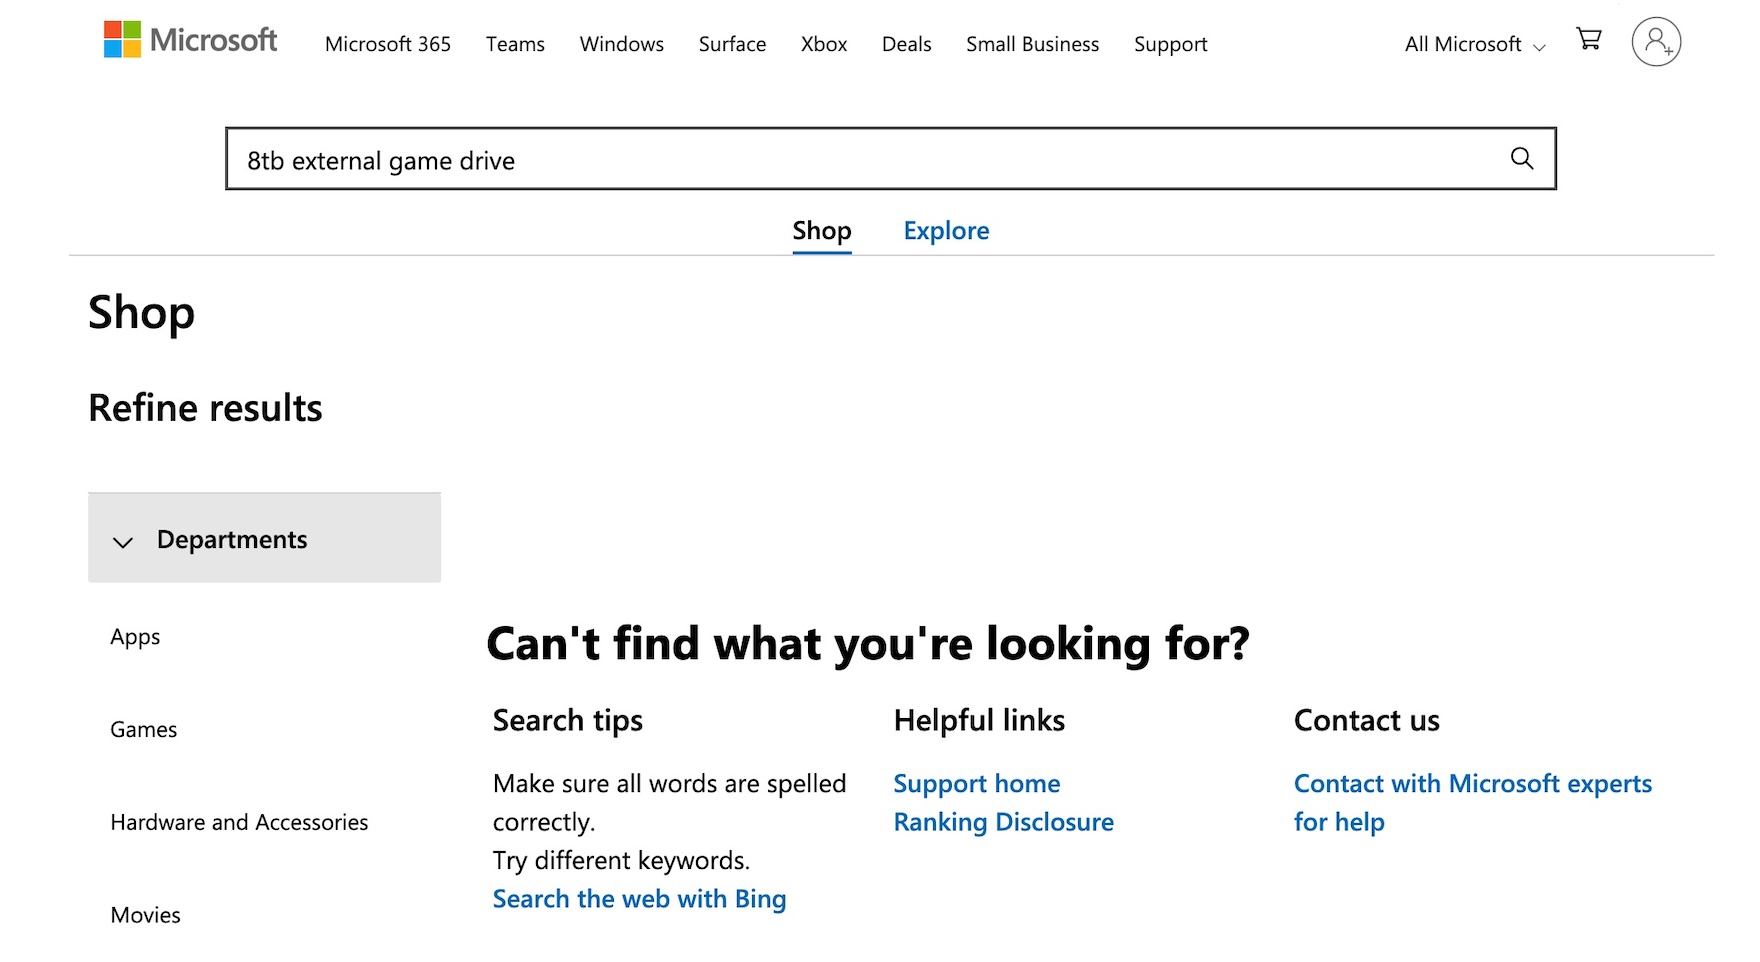Expand the All Microsoft dropdown
1760x962 pixels.
click(x=1474, y=44)
